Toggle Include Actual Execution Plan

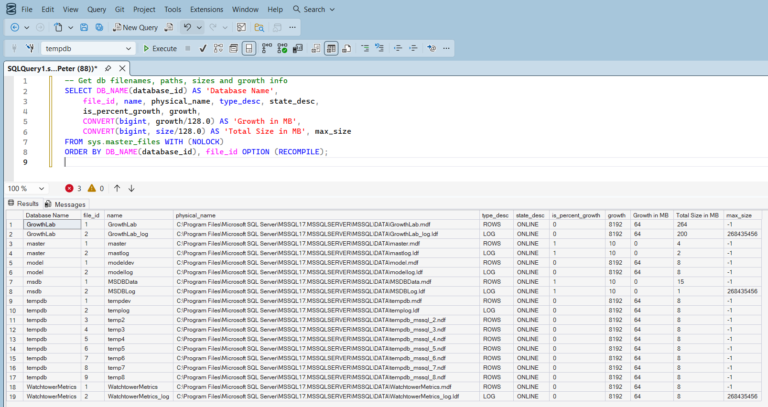(266, 48)
